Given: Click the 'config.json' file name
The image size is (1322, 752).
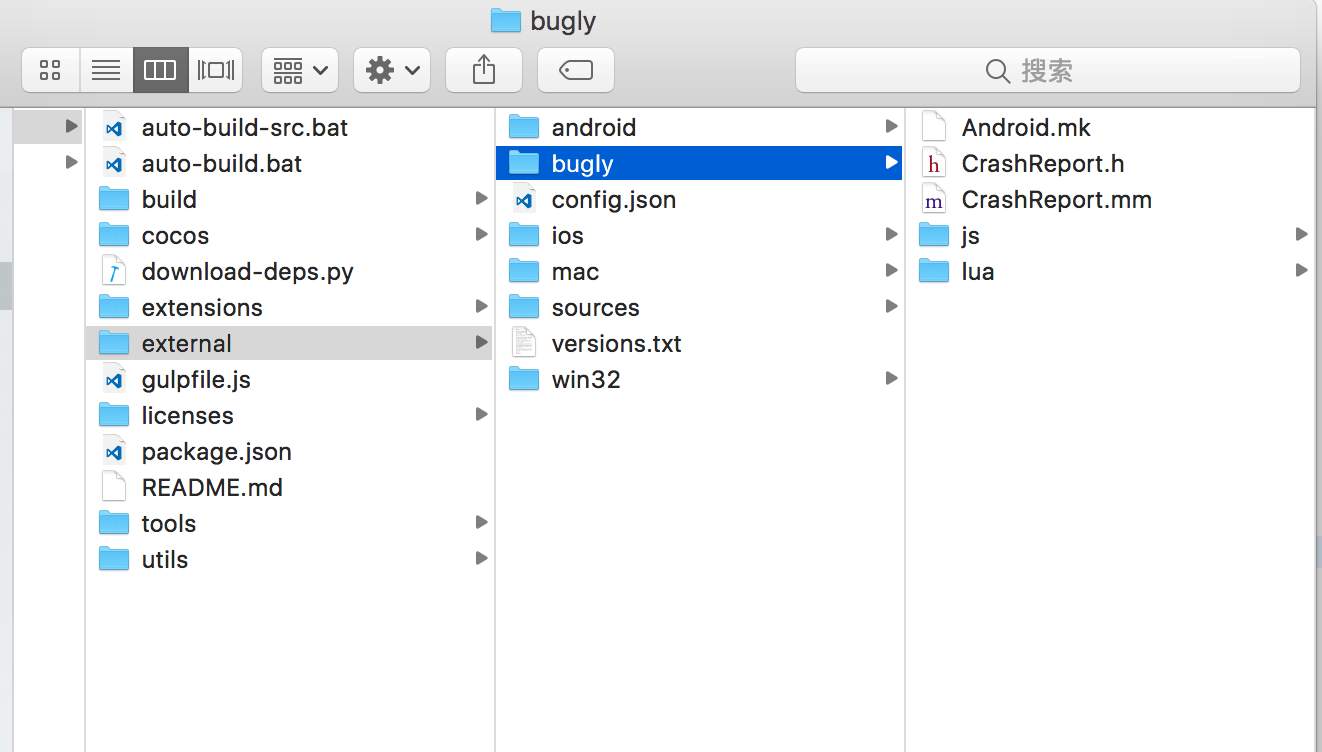Looking at the screenshot, I should pyautogui.click(x=614, y=201).
